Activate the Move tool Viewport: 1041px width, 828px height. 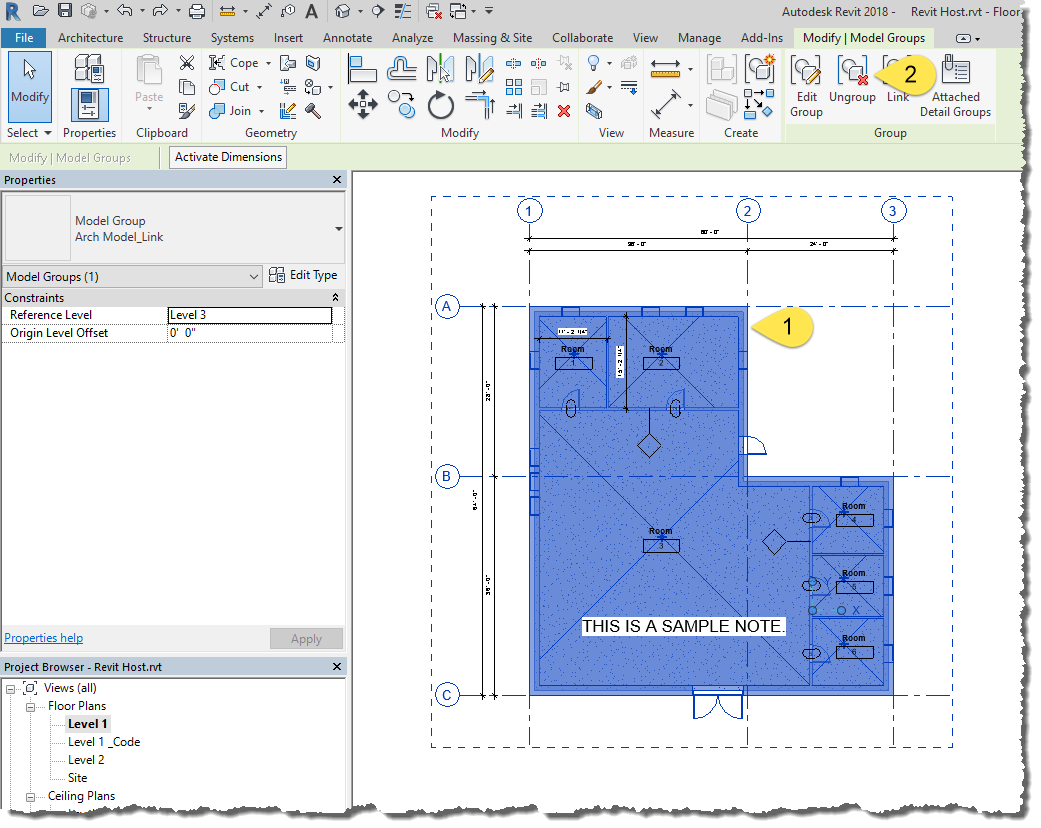(x=363, y=103)
